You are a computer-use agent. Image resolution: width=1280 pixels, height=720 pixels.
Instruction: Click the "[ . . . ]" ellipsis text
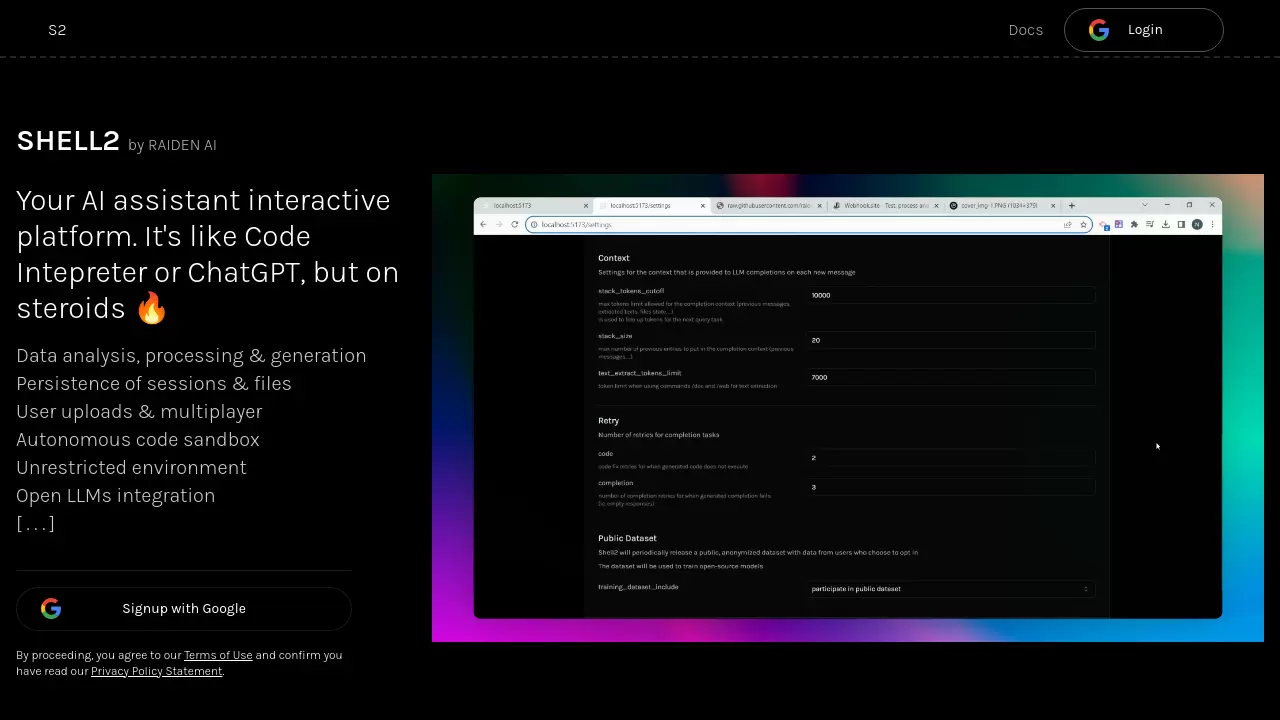tap(35, 524)
